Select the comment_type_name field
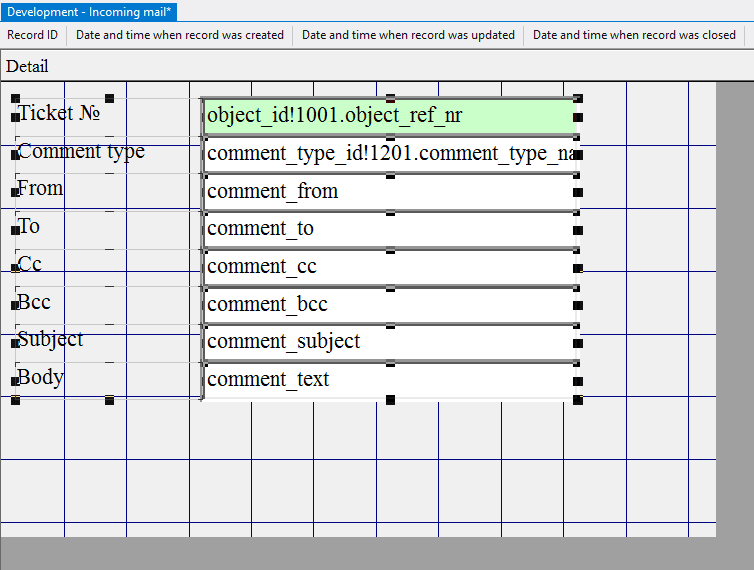Screen dimensions: 754x570 390,154
